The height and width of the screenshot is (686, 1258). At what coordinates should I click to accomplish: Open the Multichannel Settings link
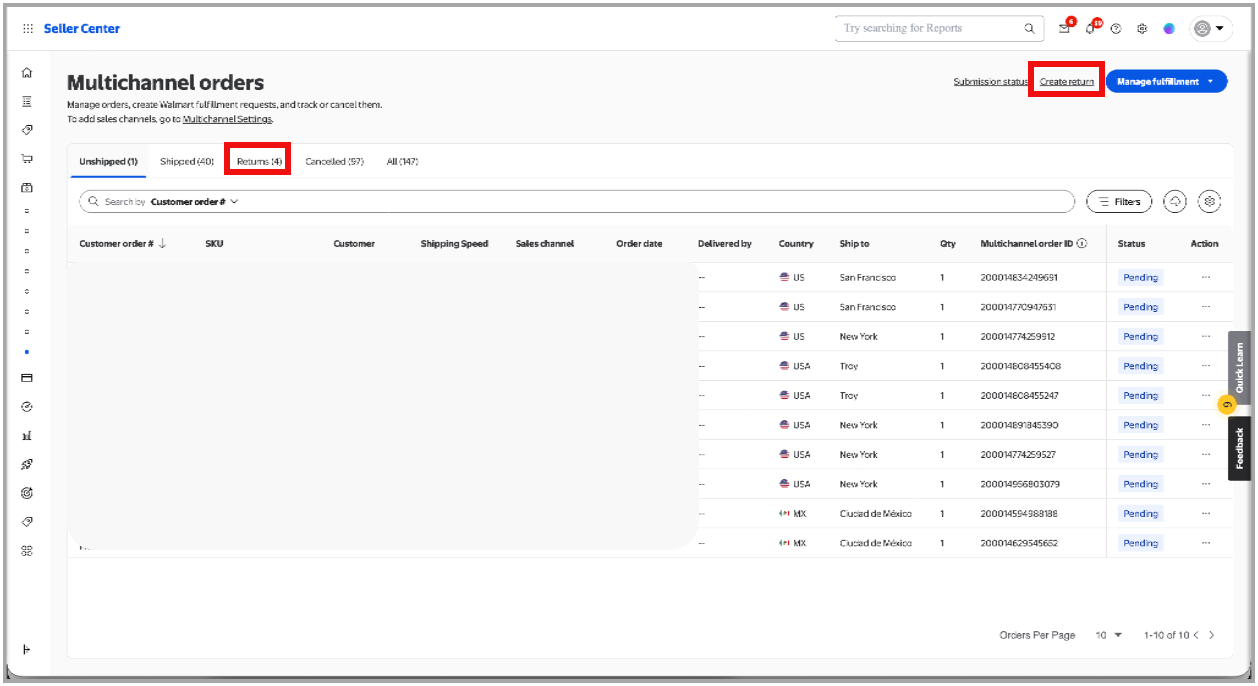click(x=227, y=119)
